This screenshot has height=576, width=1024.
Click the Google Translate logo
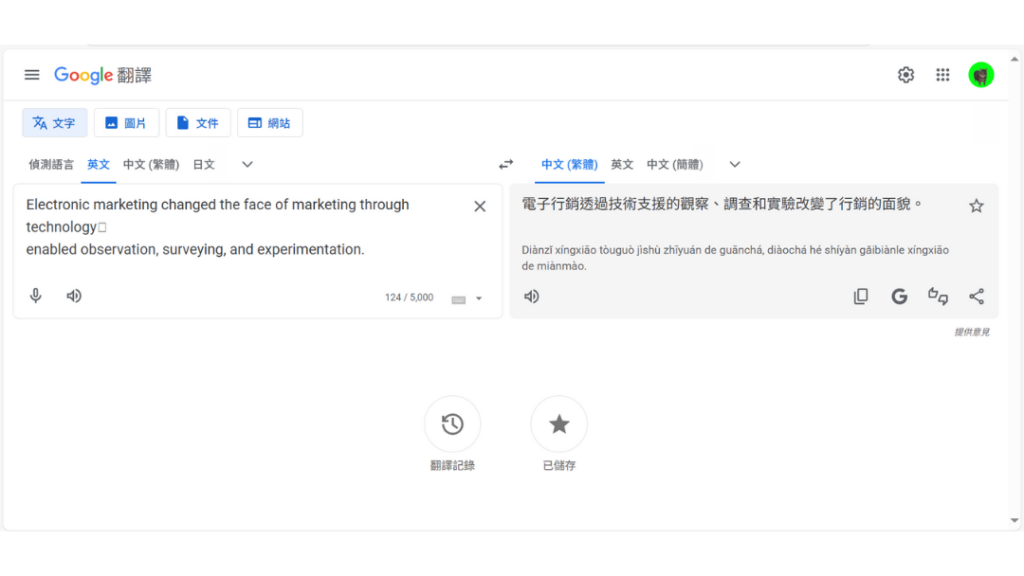tap(103, 75)
